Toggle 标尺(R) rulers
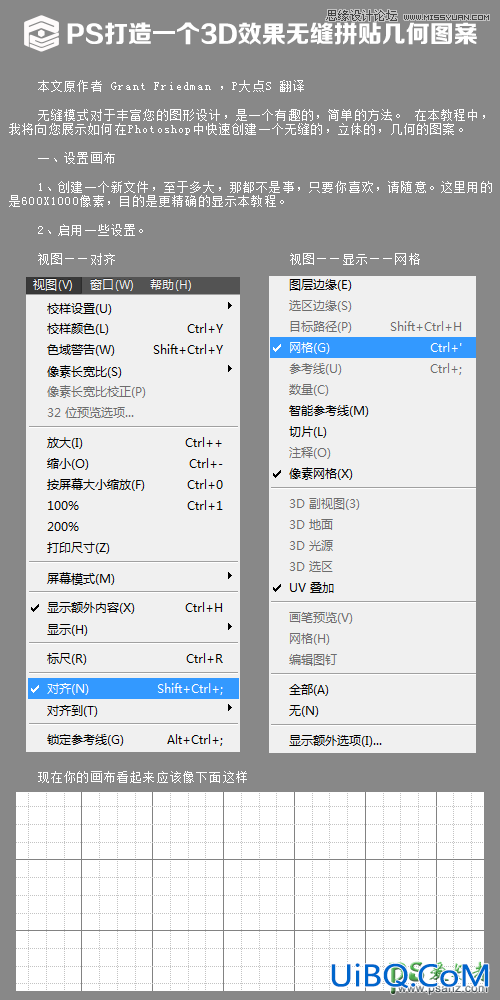500x1000 pixels. point(133,659)
